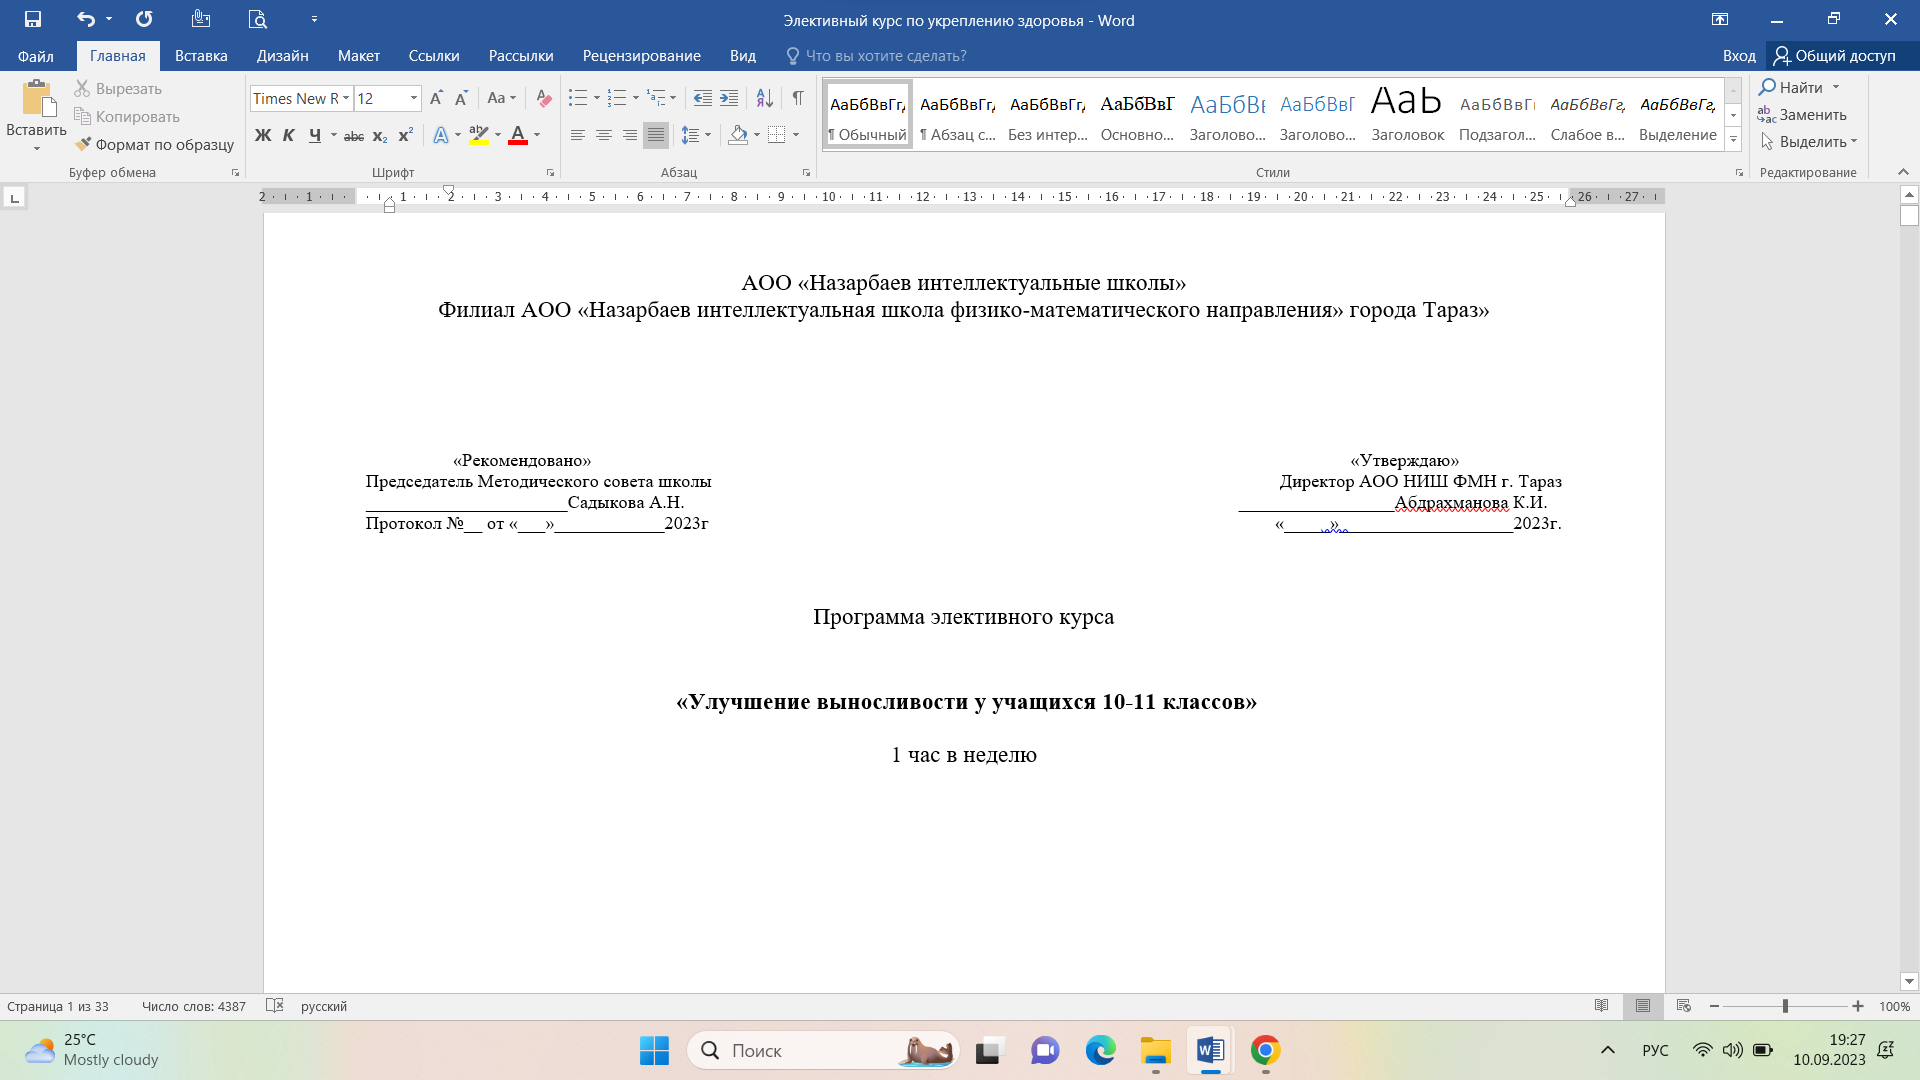Open Microsoft Edge from the taskbar
Viewport: 1920px width, 1080px height.
pyautogui.click(x=1100, y=1050)
